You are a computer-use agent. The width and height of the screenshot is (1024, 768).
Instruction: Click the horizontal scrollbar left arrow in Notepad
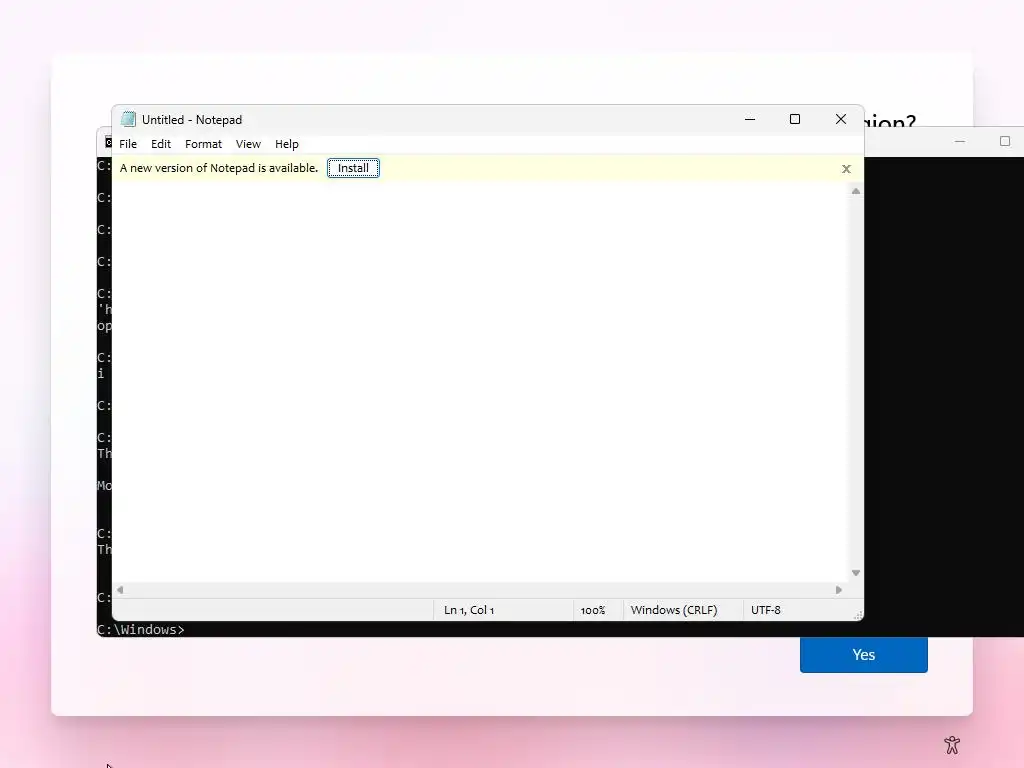120,590
